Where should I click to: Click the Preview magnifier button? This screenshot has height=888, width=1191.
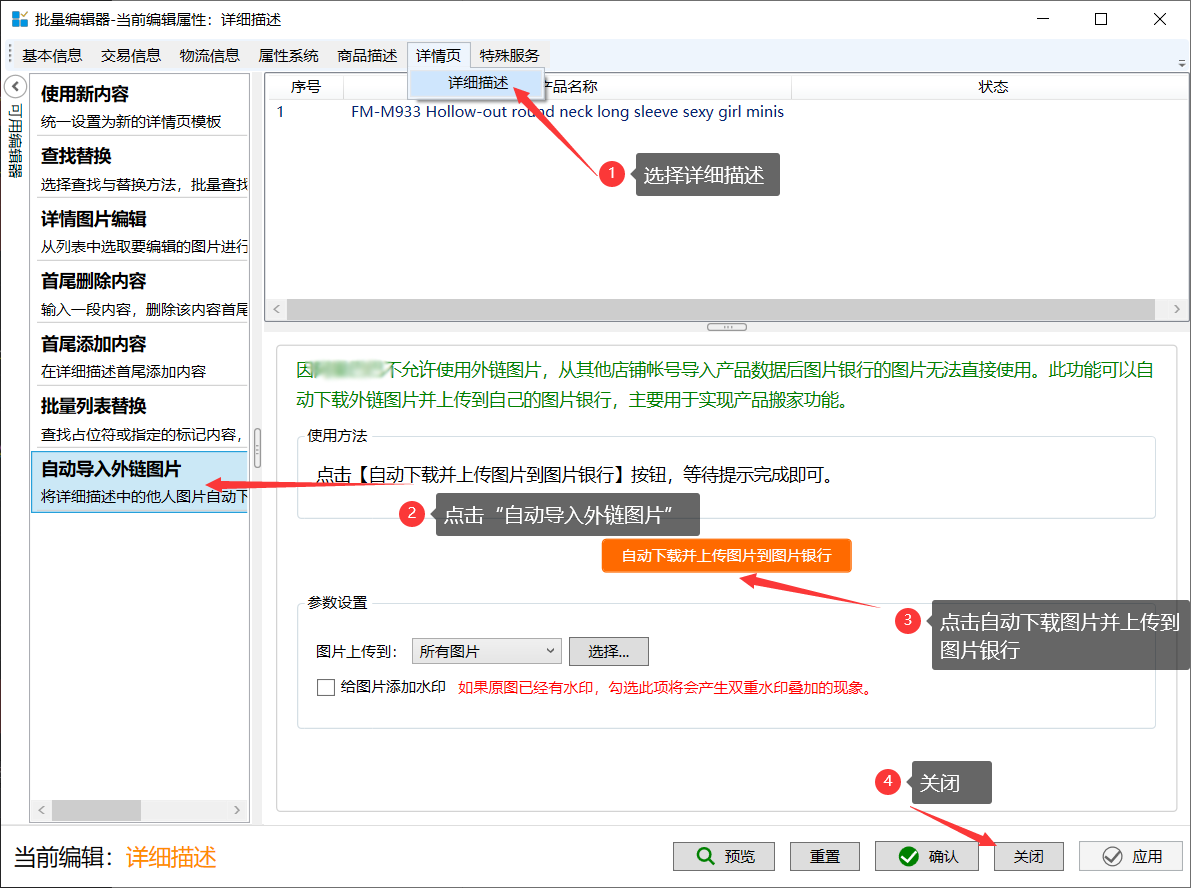coord(724,857)
